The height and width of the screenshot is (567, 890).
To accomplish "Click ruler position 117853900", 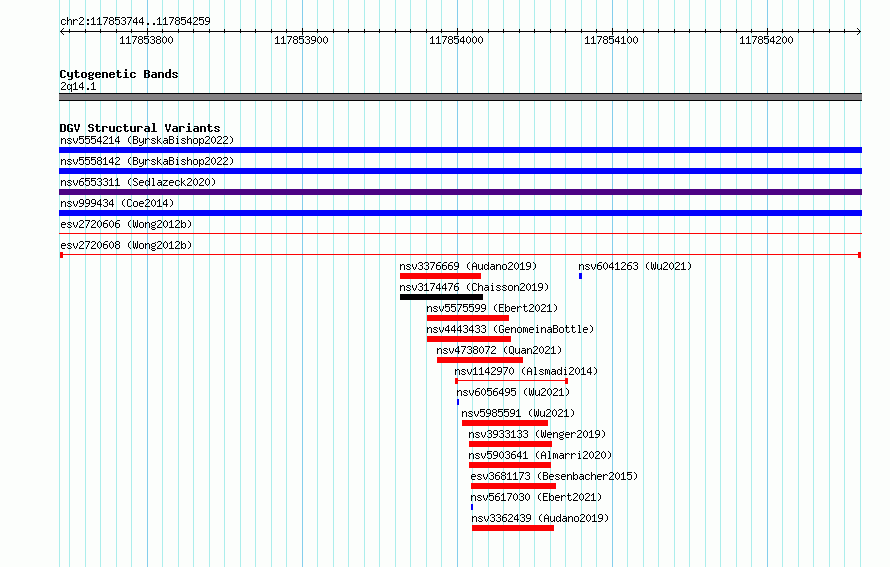I will [301, 40].
